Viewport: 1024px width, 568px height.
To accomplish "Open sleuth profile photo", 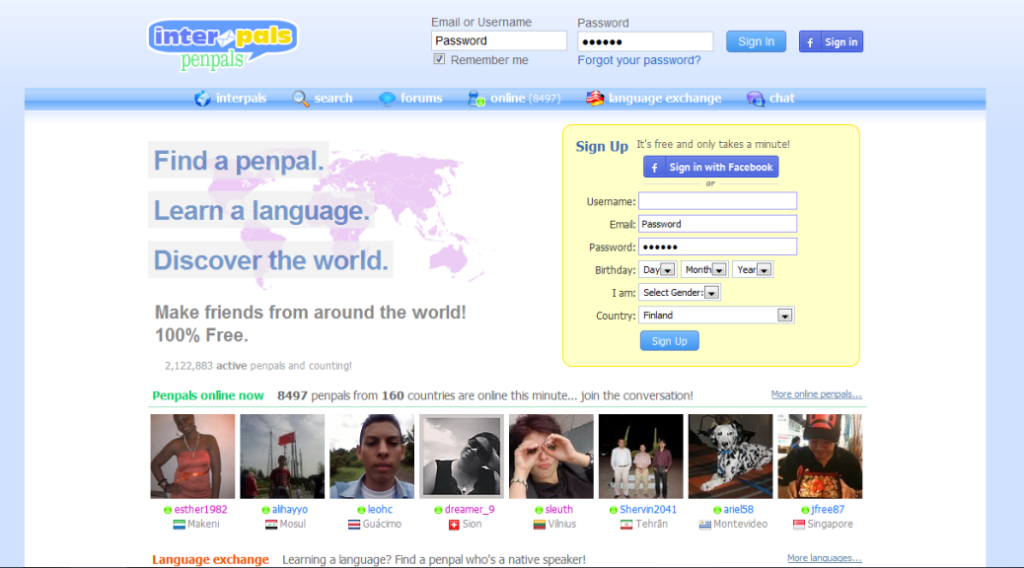I will pos(551,456).
